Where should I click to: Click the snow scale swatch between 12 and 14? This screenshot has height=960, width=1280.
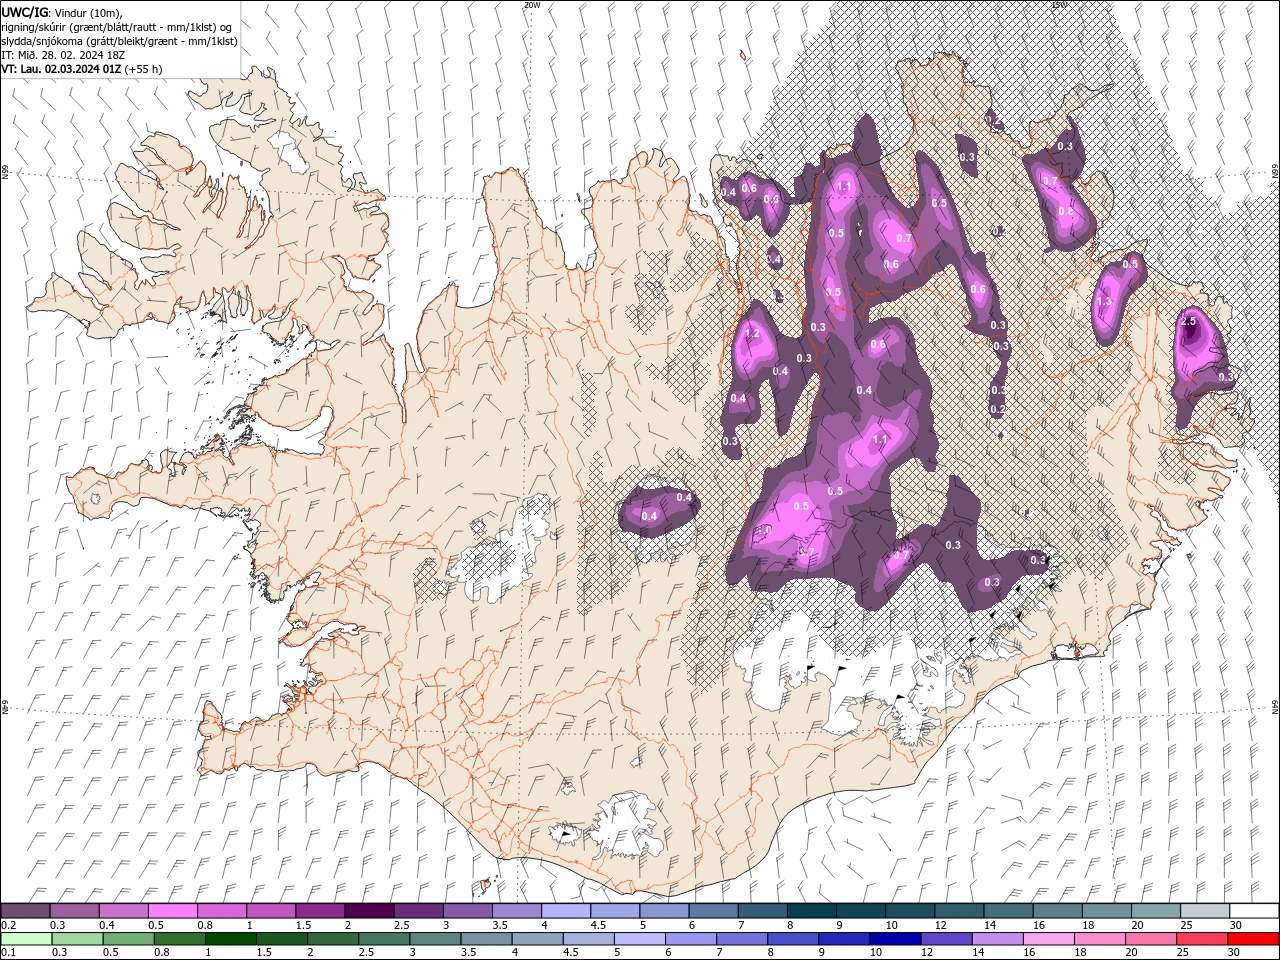point(959,911)
